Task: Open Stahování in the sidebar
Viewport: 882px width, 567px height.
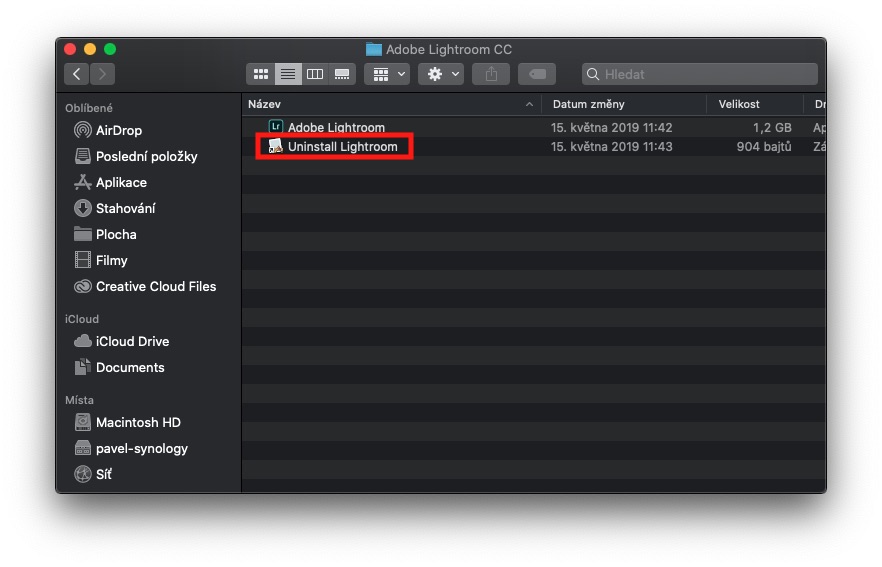Action: click(115, 208)
